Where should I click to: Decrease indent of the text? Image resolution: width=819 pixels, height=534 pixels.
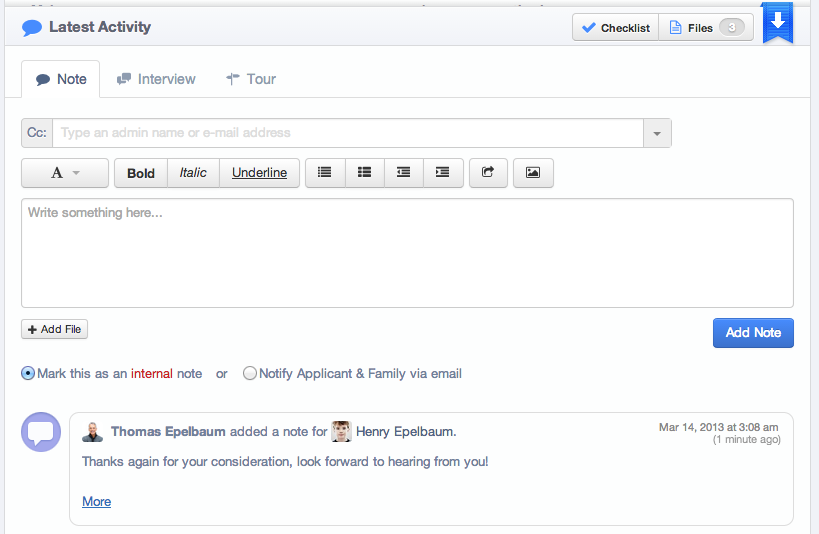tap(404, 172)
